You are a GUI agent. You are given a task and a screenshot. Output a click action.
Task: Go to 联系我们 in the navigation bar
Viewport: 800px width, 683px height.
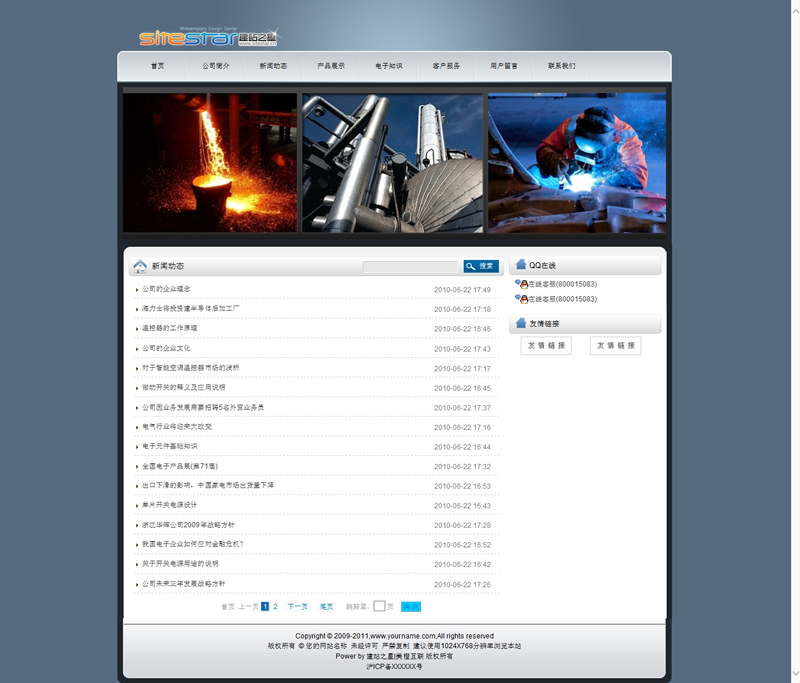[561, 66]
